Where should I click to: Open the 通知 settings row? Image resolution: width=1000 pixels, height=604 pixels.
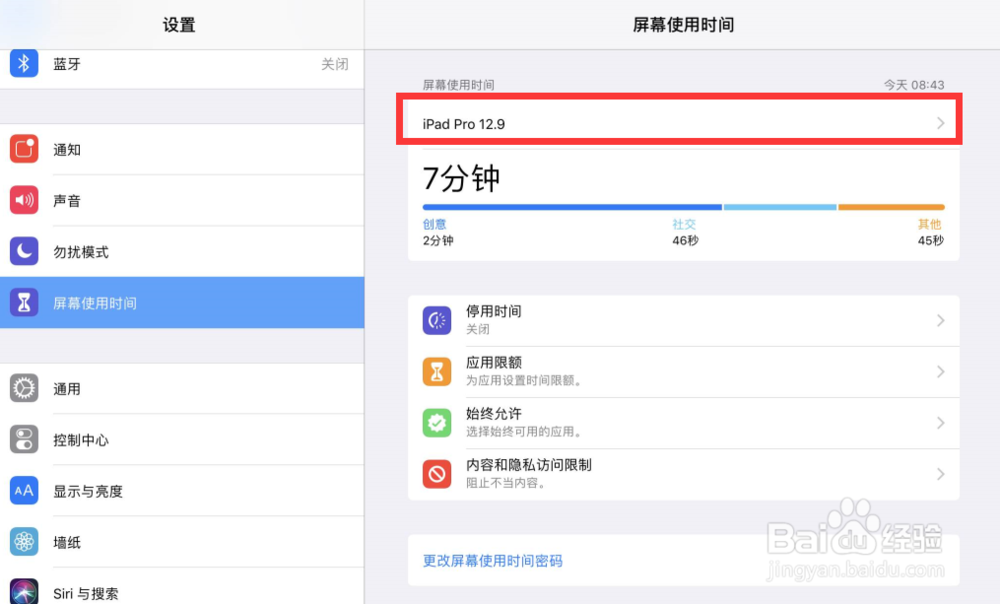click(x=182, y=149)
